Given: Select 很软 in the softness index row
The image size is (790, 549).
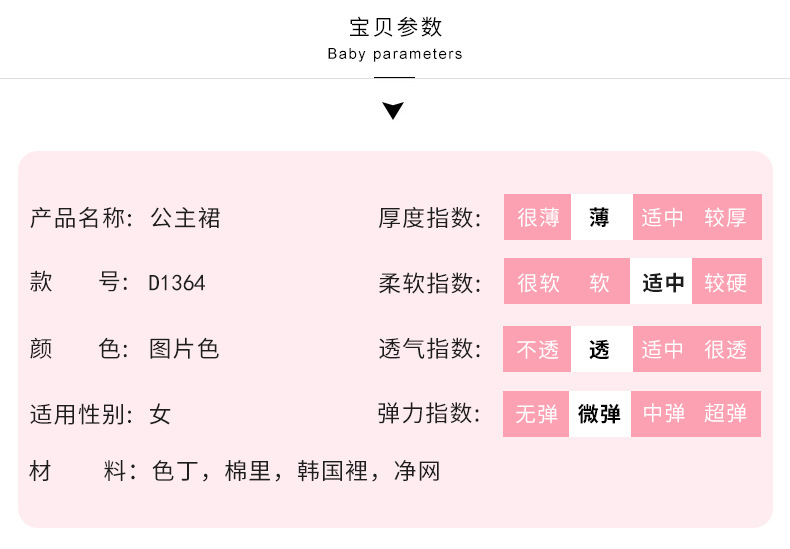Looking at the screenshot, I should click(x=538, y=282).
